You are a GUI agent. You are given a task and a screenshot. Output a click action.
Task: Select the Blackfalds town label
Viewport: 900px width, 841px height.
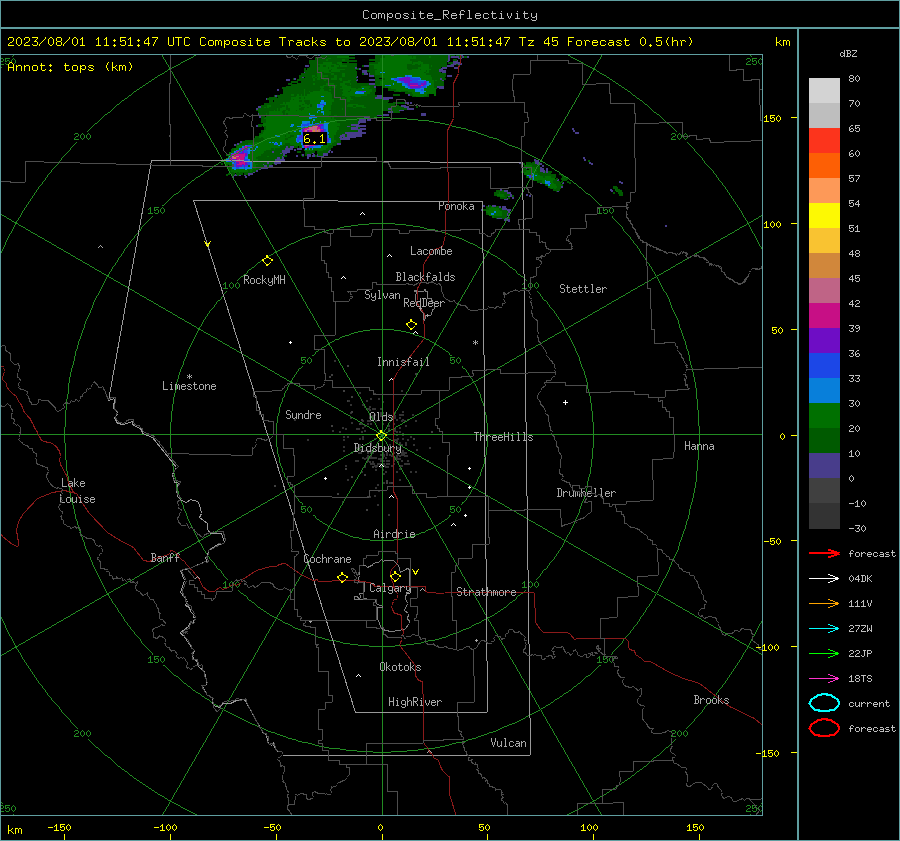[425, 277]
